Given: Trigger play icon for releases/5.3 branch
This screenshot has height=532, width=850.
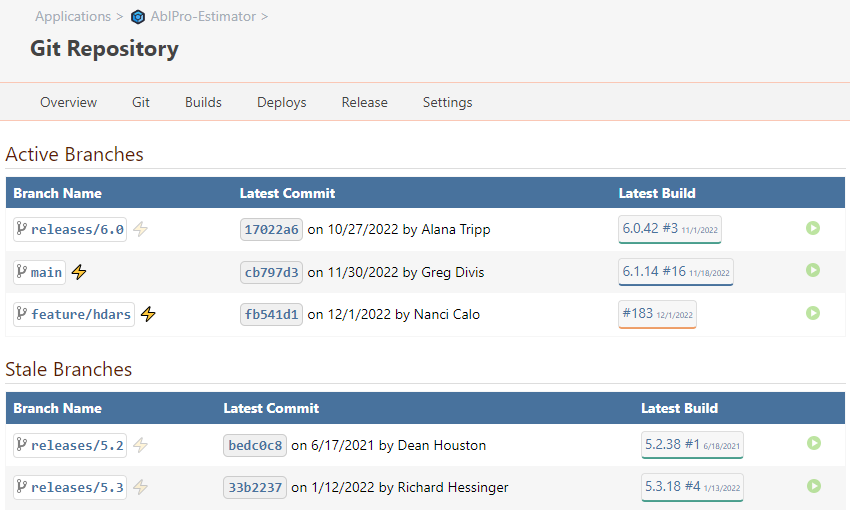Looking at the screenshot, I should [813, 486].
